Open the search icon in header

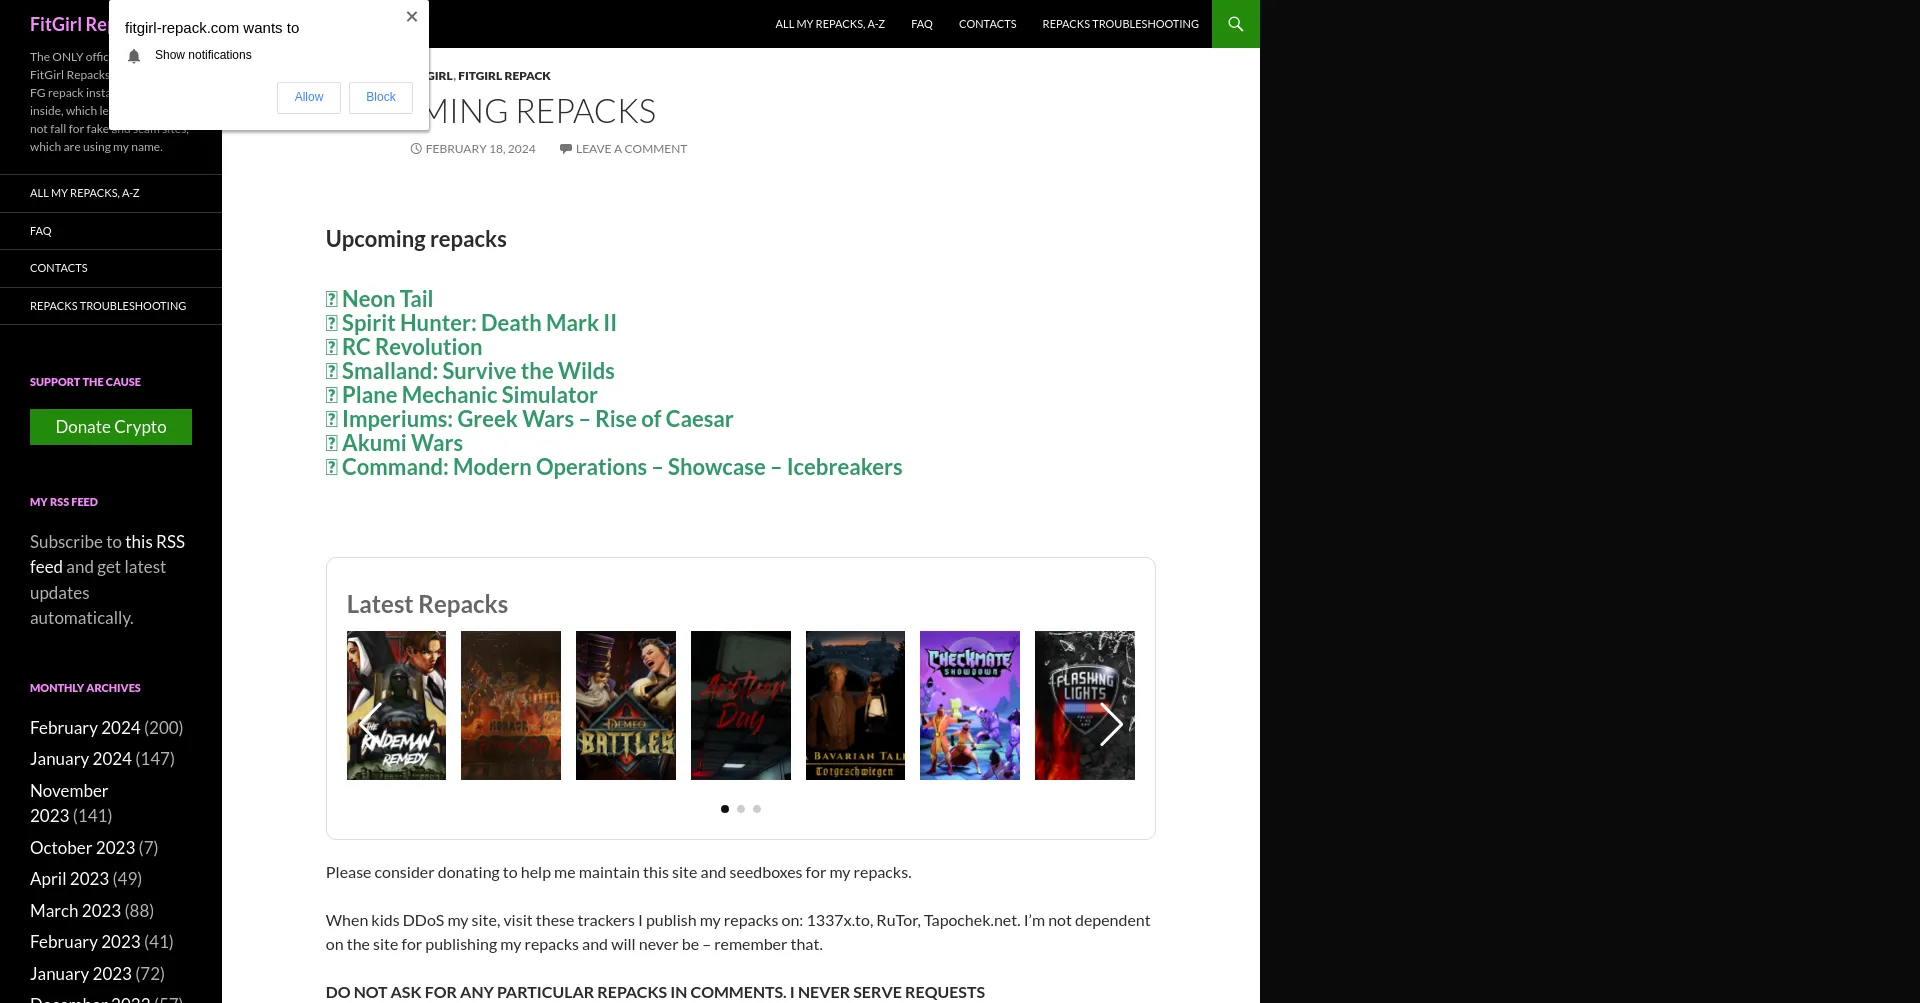click(1236, 24)
